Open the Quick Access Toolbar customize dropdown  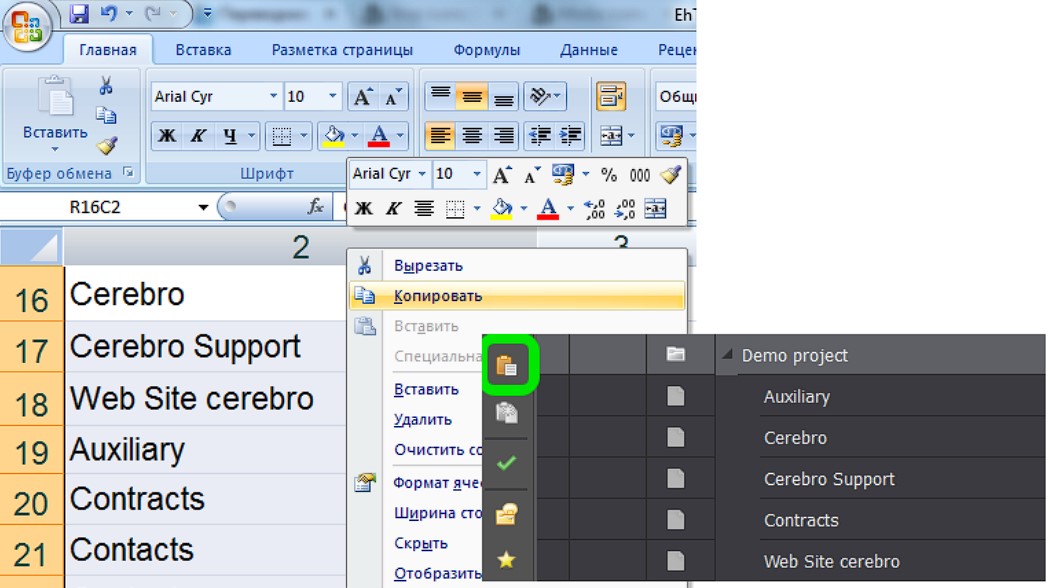pyautogui.click(x=207, y=13)
